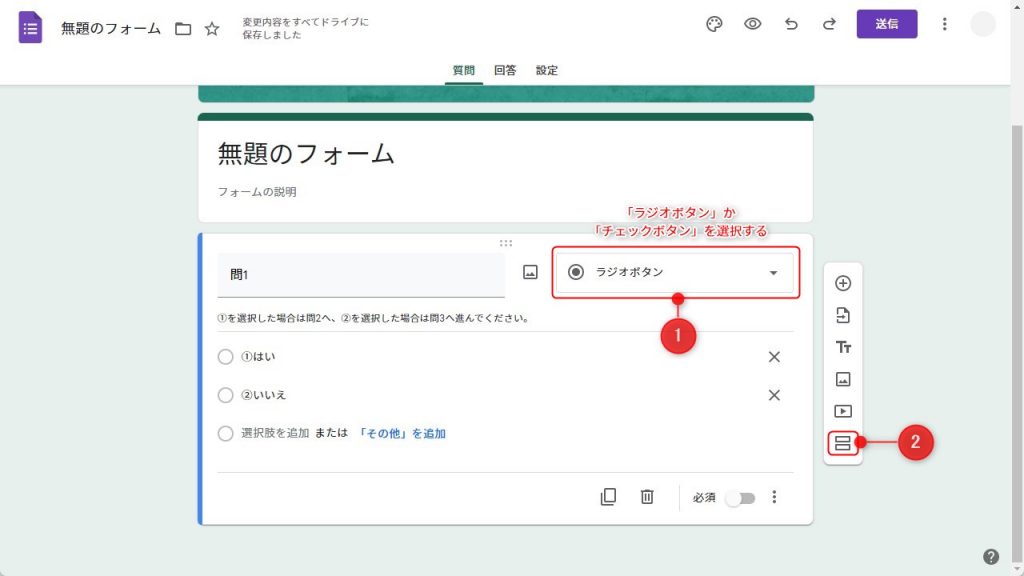Click the 変更内容をすべてドライブに保存しました status

click(x=305, y=28)
